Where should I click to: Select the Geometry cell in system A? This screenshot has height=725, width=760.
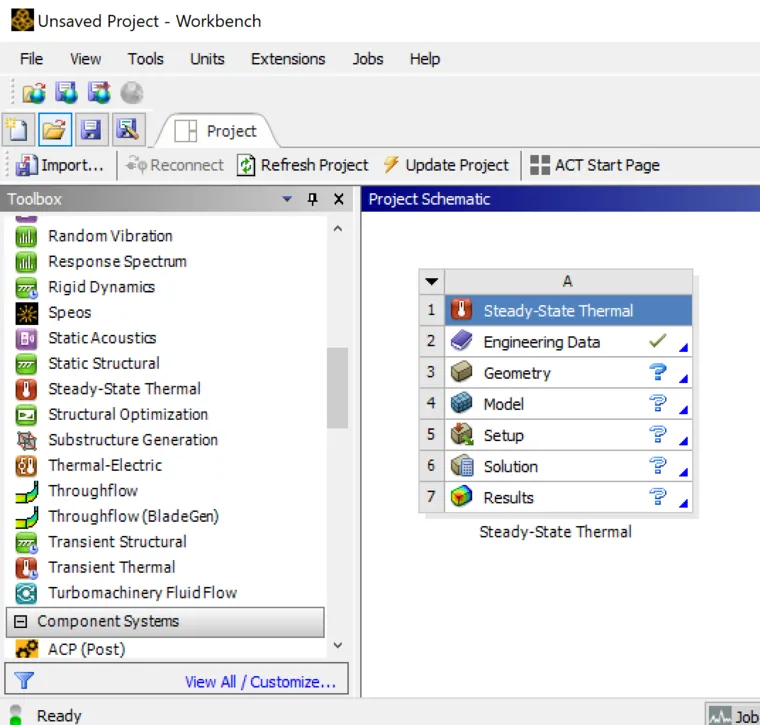(516, 373)
